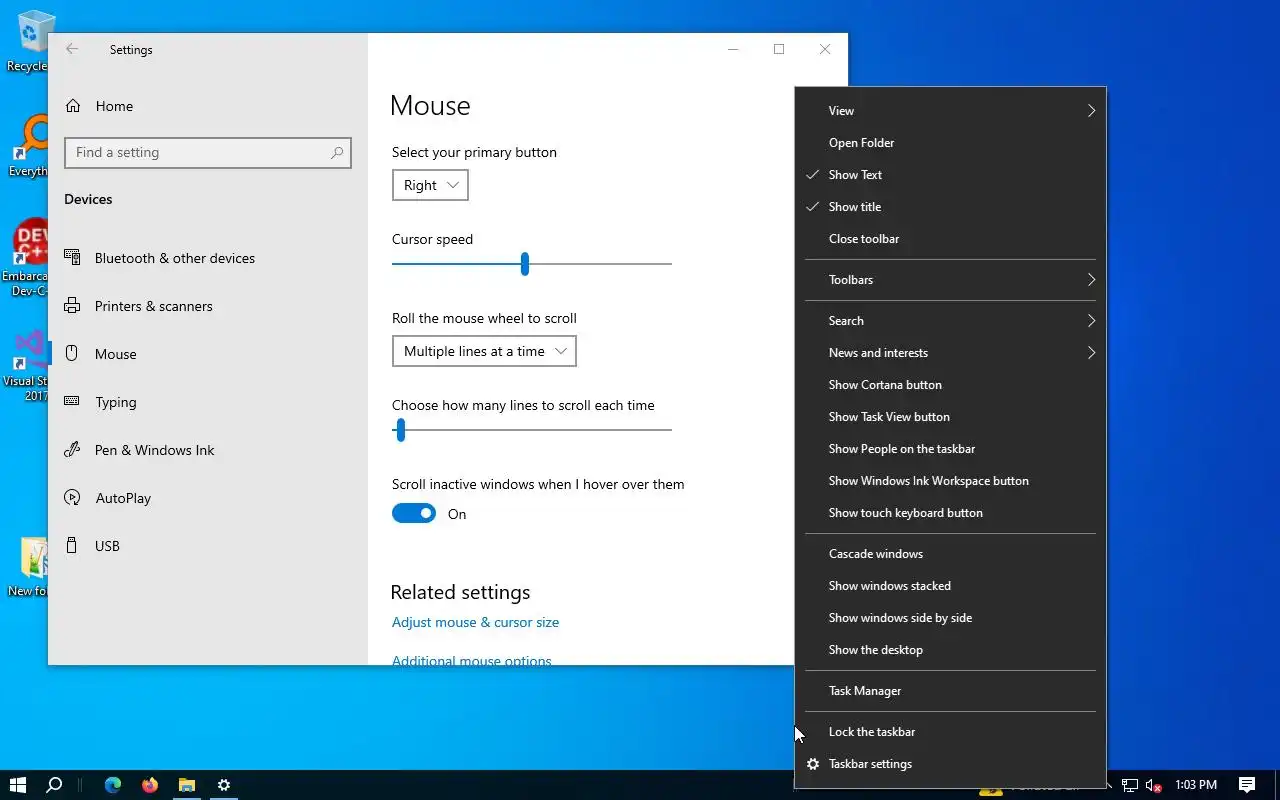This screenshot has height=800, width=1280.
Task: Close the Settings window
Action: (825, 49)
